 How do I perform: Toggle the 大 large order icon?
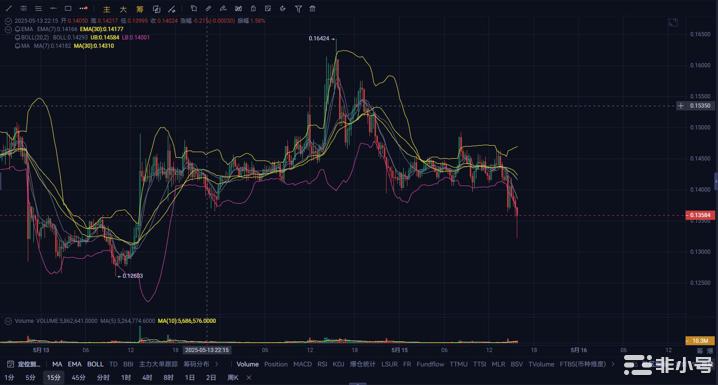123,9
